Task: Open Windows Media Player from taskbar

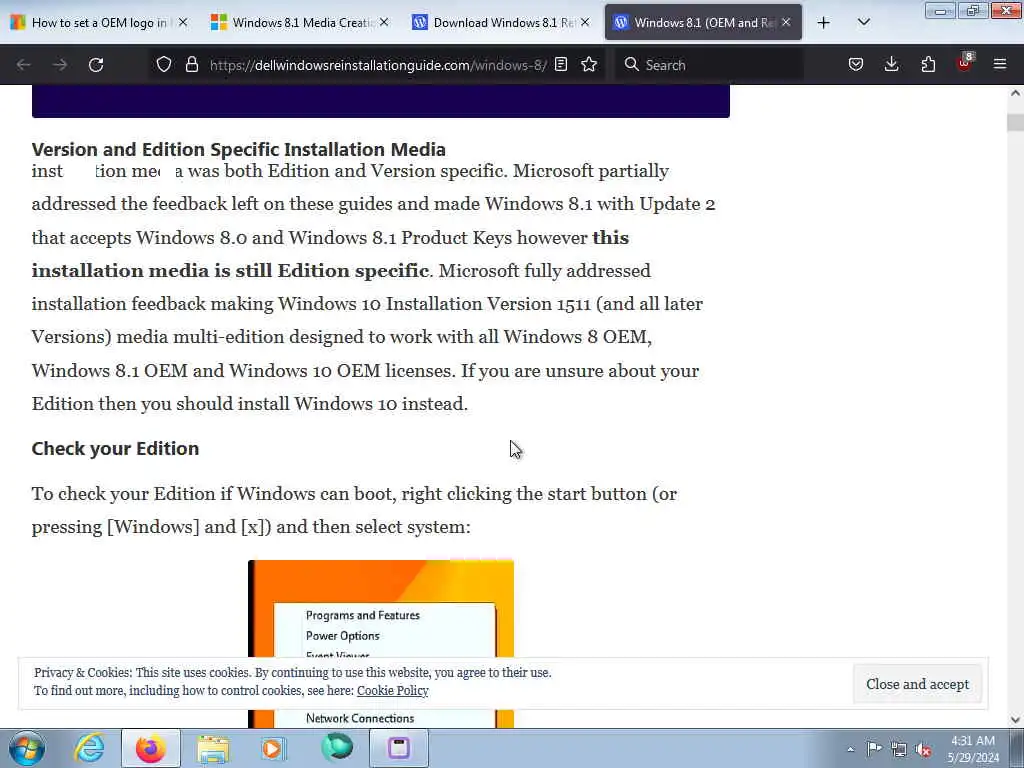Action: tap(274, 748)
